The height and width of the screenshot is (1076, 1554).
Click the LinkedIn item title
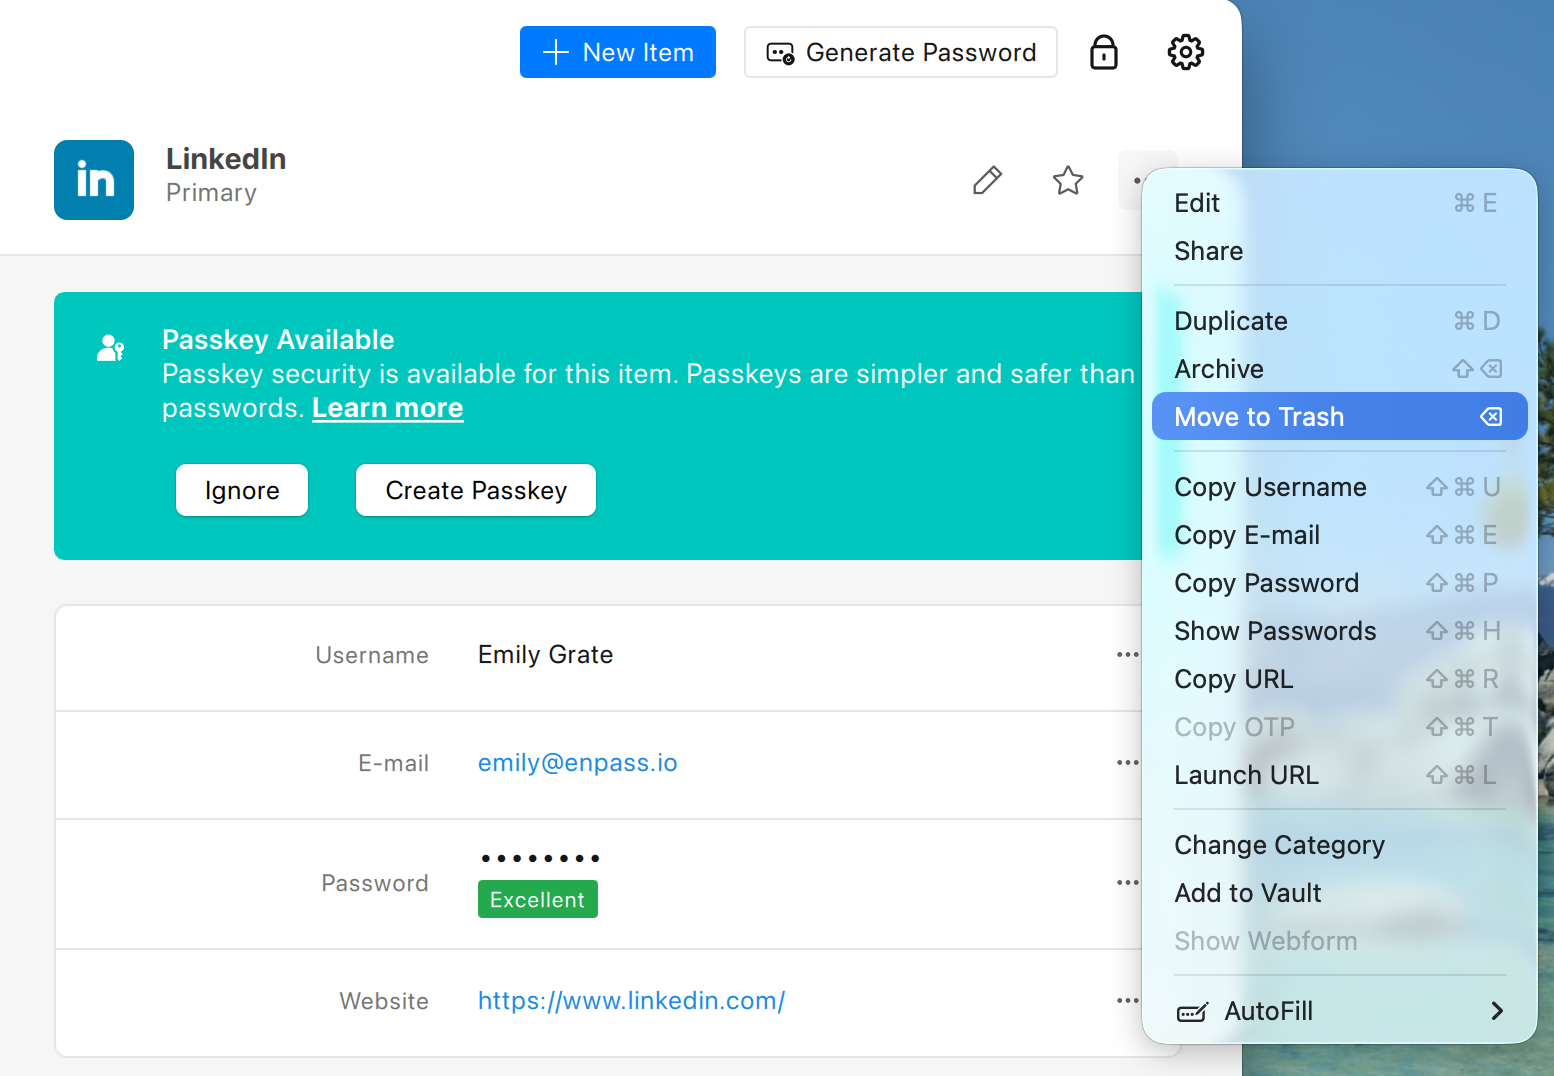click(226, 159)
